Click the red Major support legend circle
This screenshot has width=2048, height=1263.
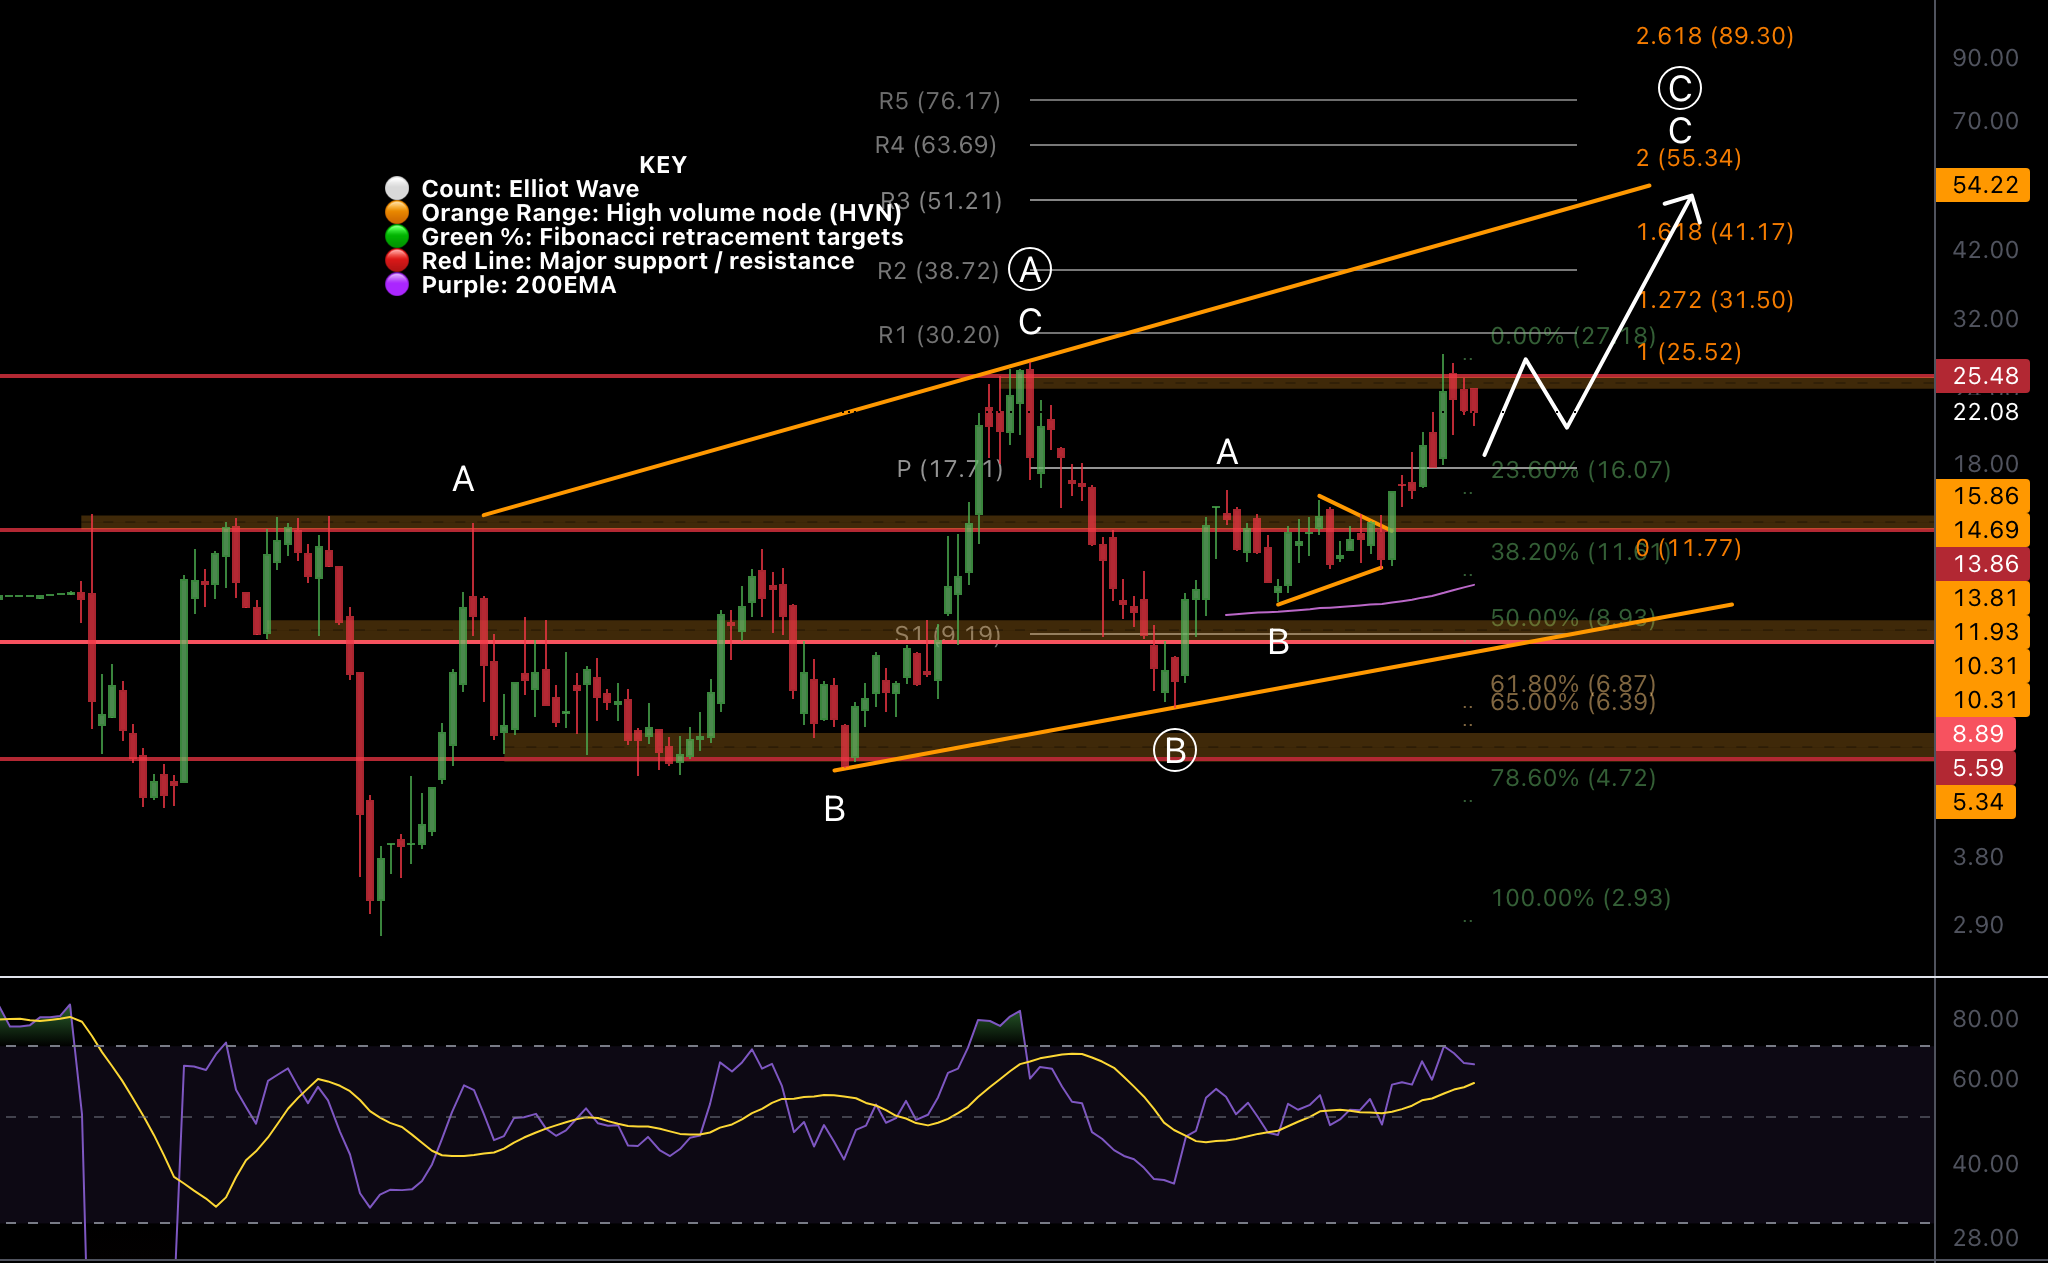pyautogui.click(x=397, y=261)
